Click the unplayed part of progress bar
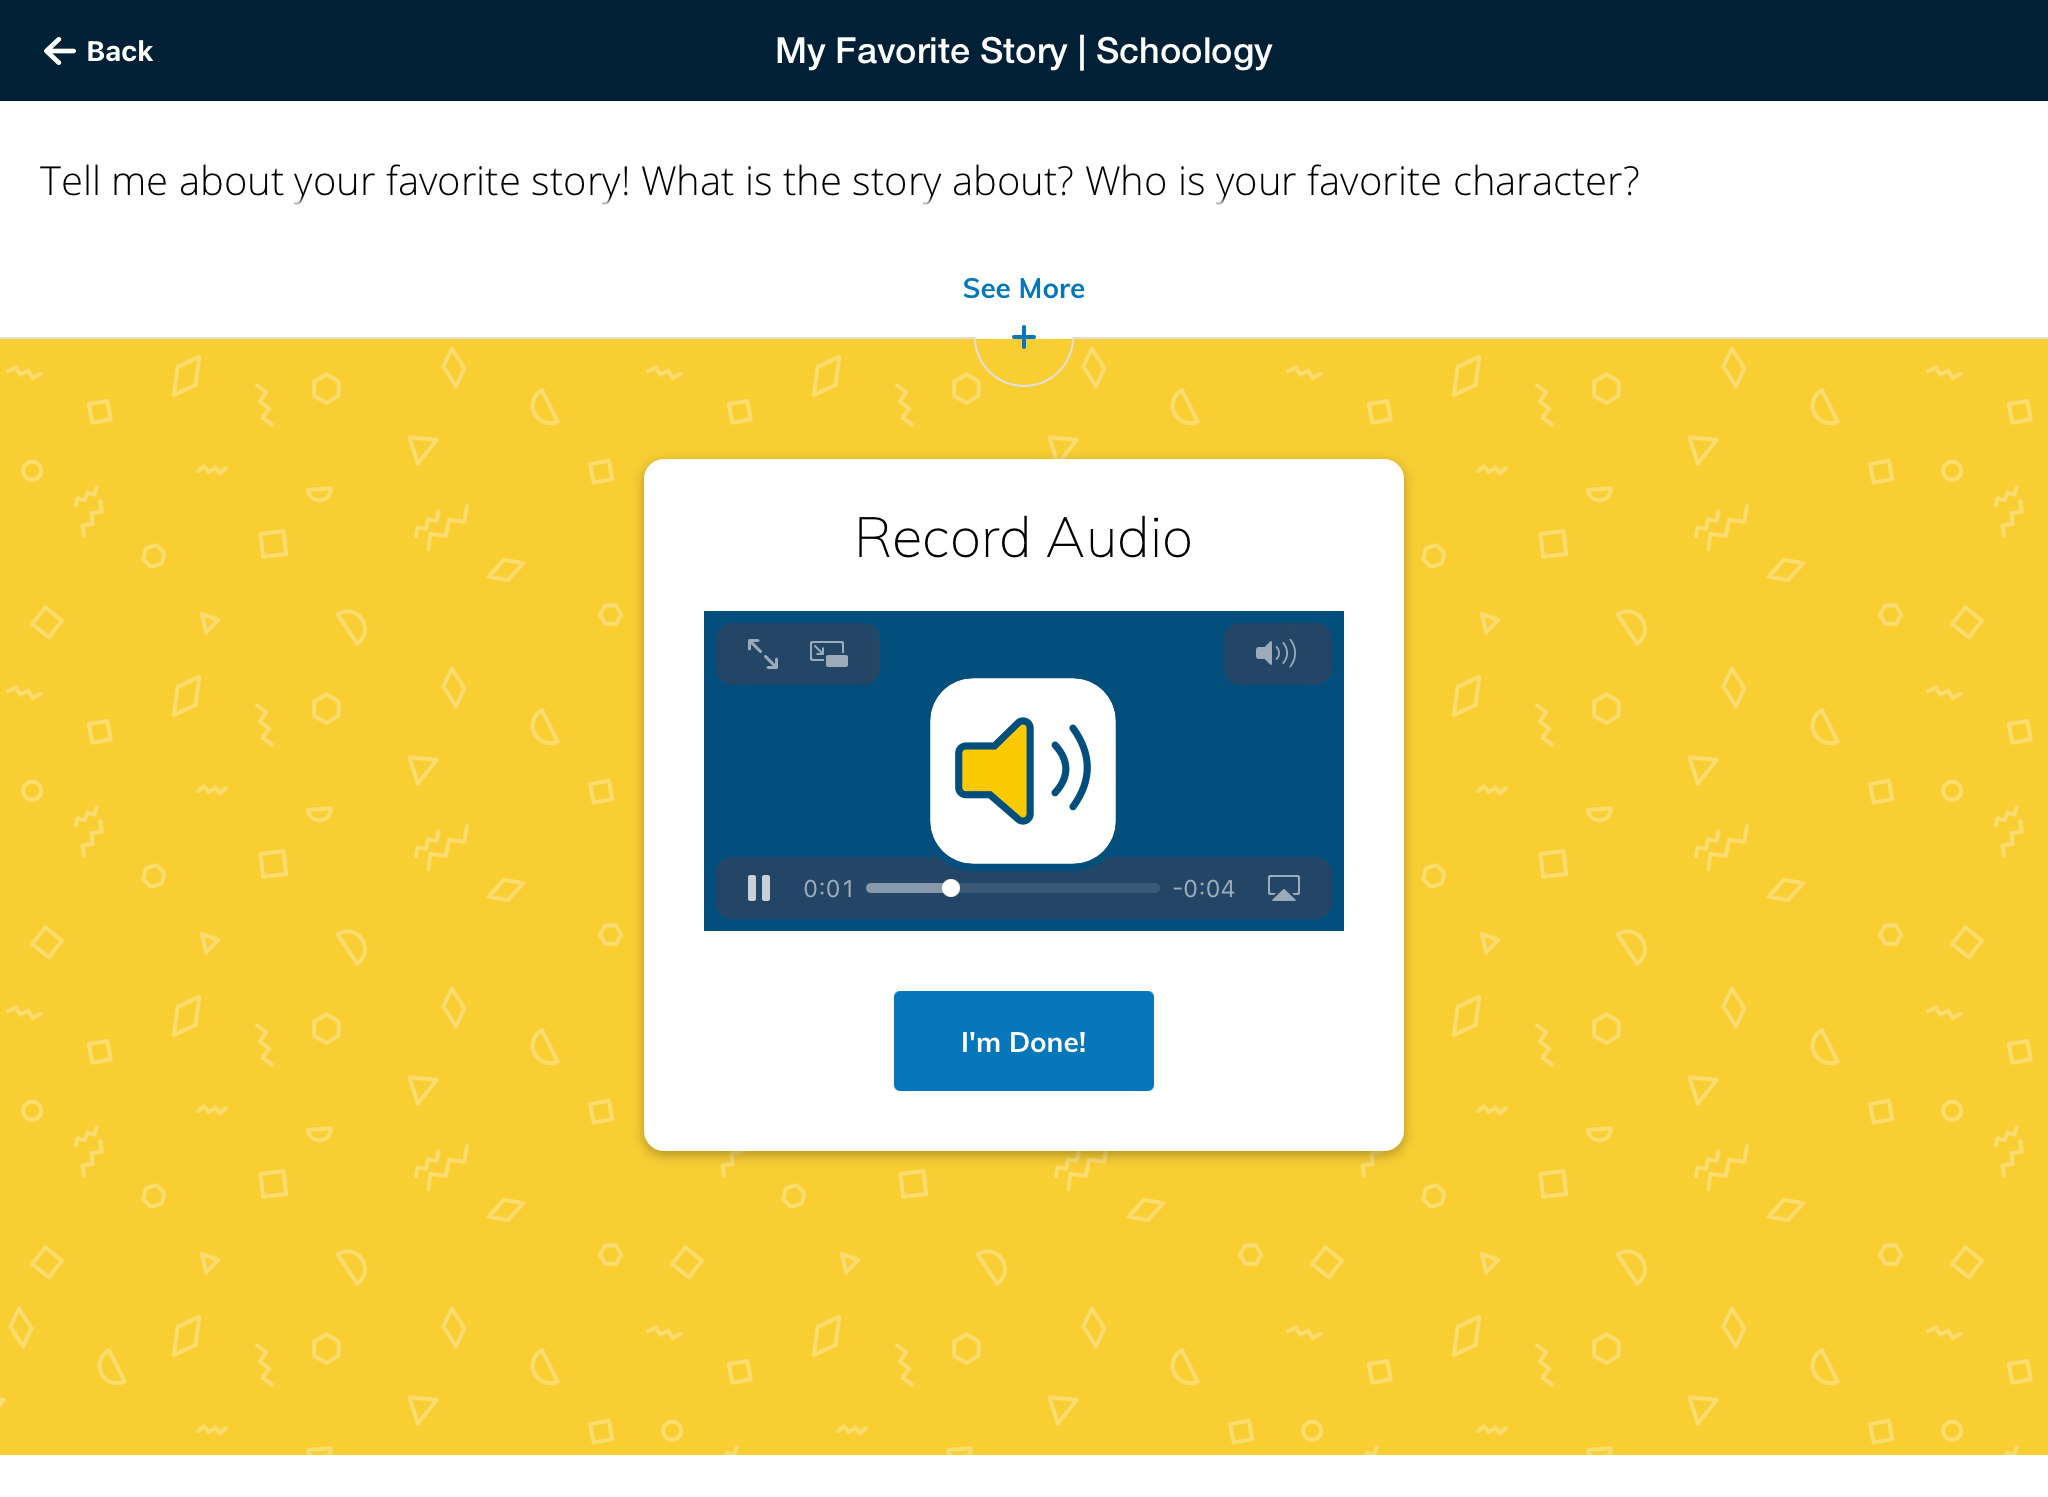This screenshot has width=2048, height=1497. [1060, 888]
